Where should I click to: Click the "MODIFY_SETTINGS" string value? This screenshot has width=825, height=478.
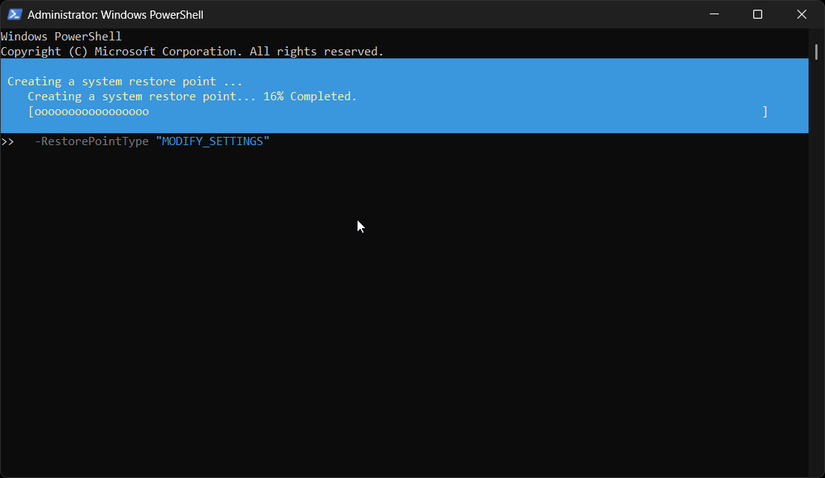213,142
